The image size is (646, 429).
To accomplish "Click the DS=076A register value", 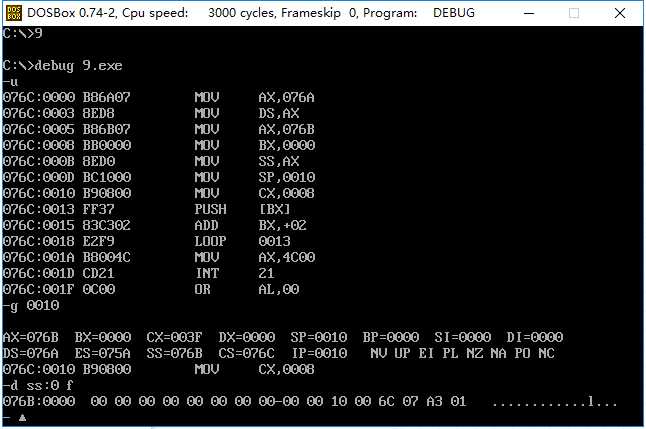I will pos(30,353).
